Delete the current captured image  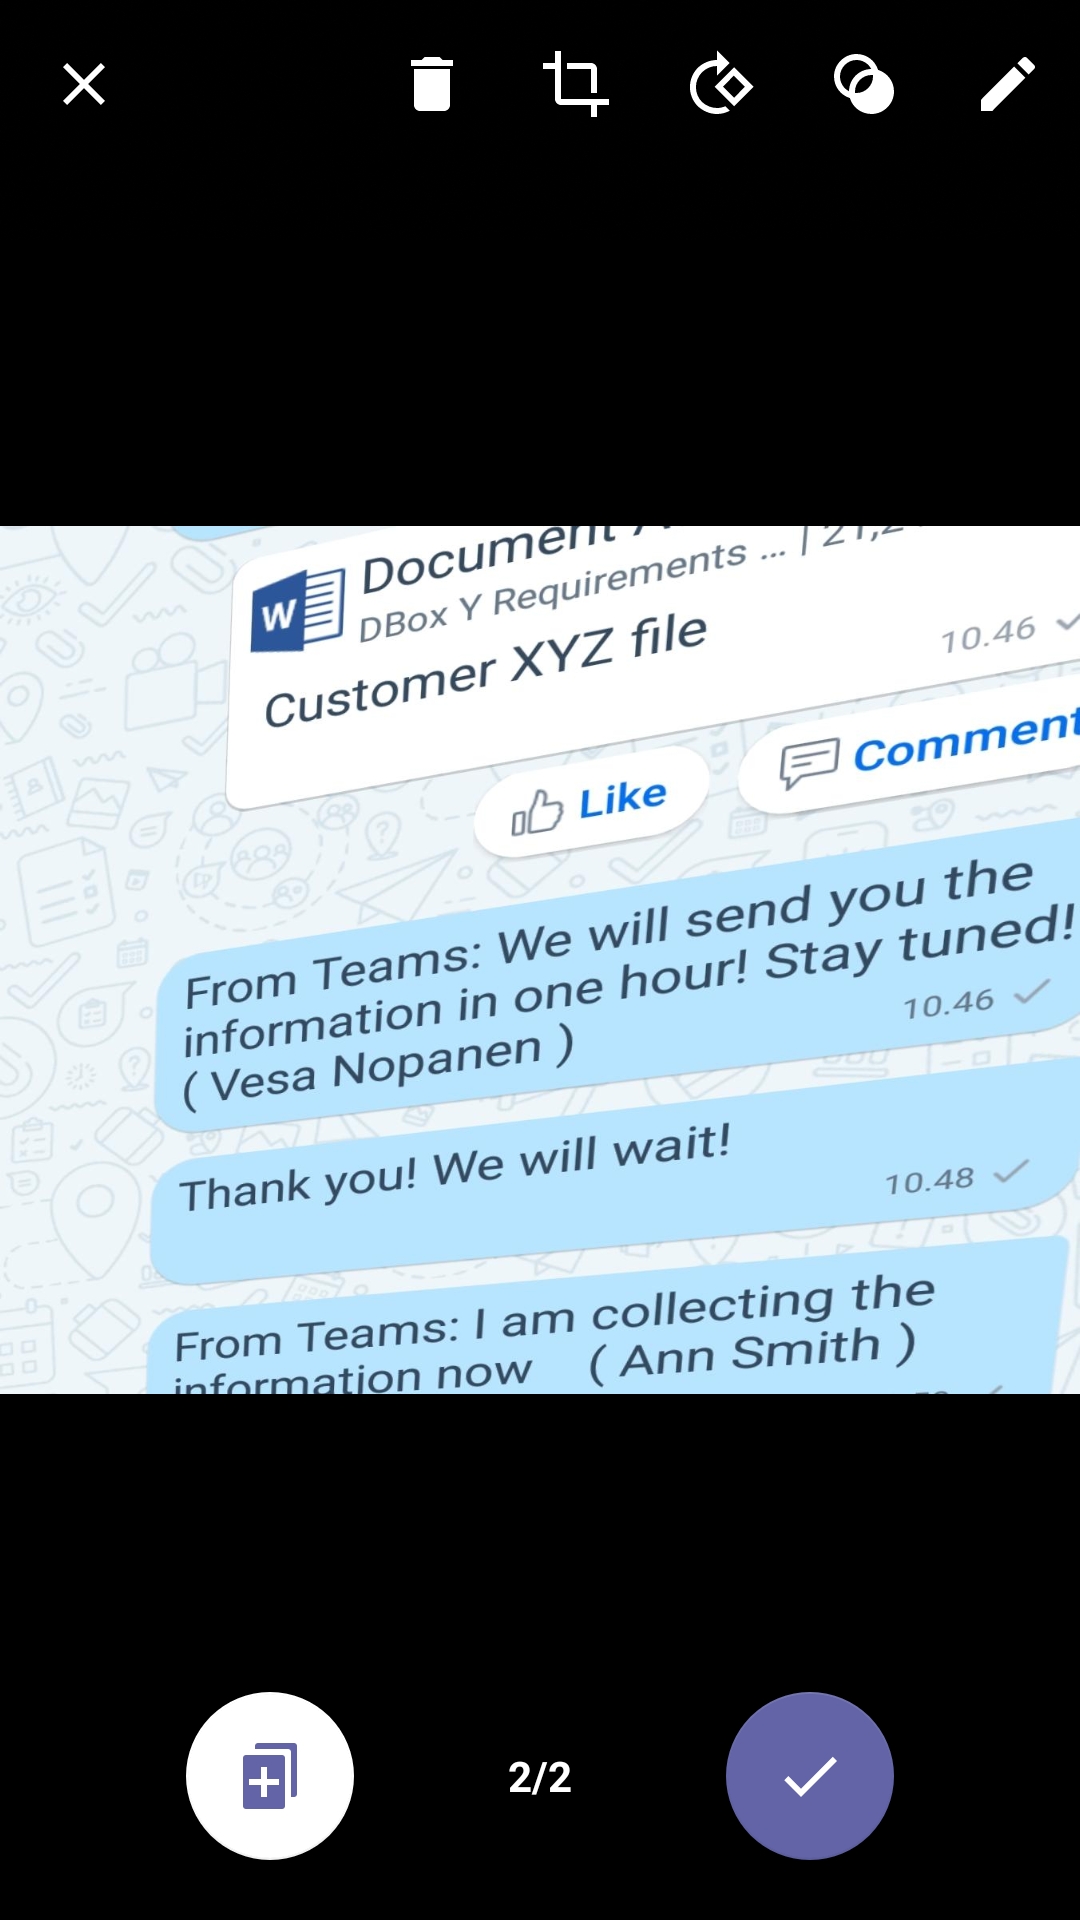[432, 84]
